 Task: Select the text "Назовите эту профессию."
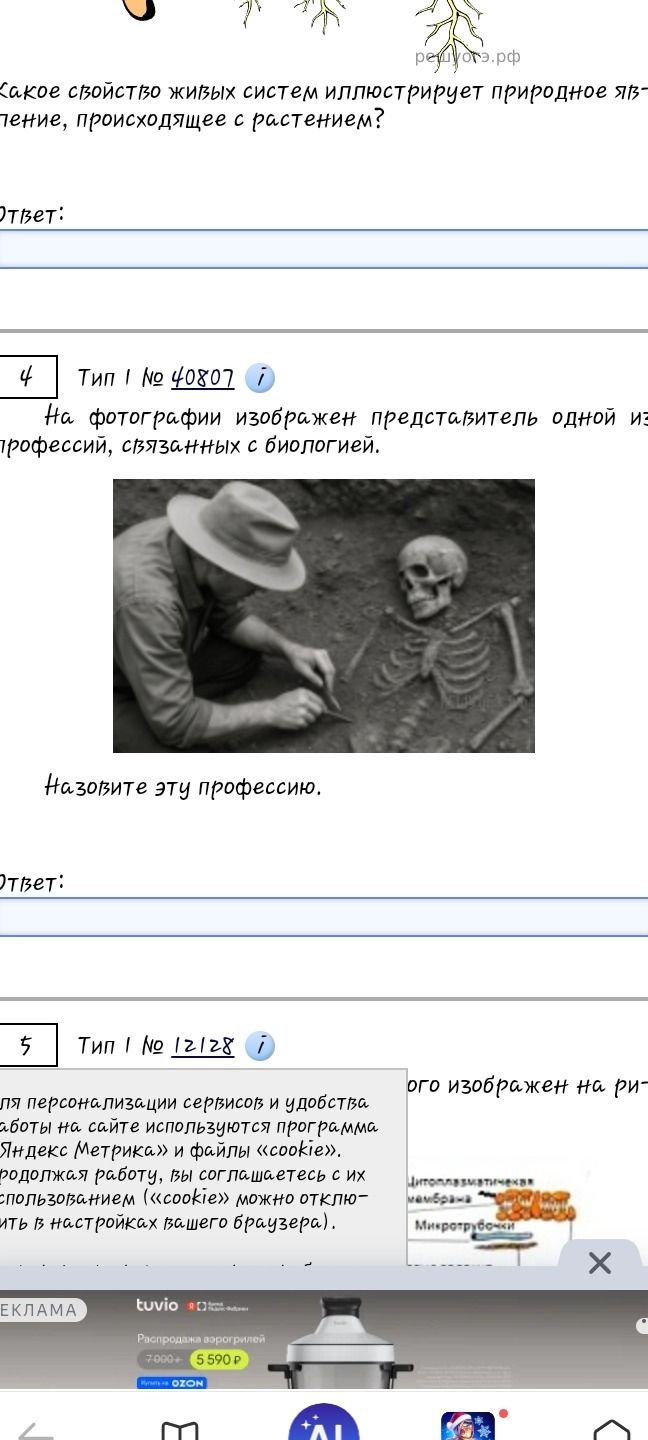[183, 787]
